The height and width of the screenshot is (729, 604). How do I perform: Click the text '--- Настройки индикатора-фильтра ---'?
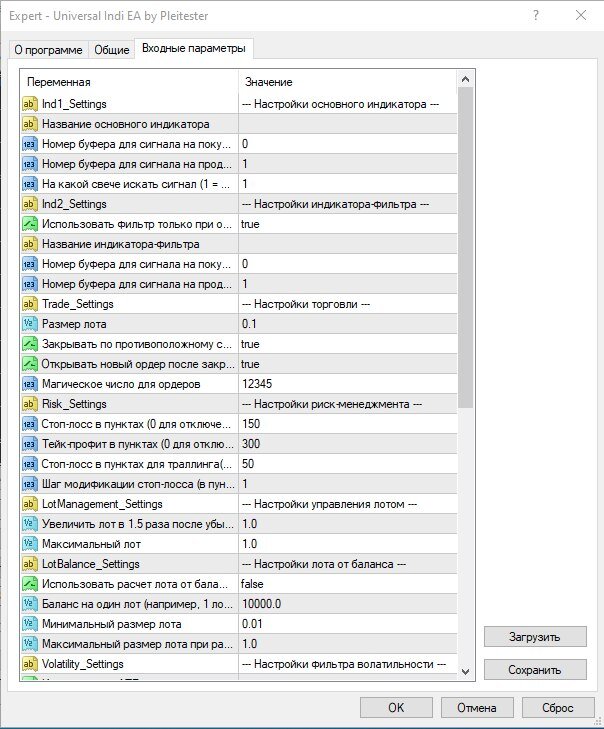click(x=335, y=204)
